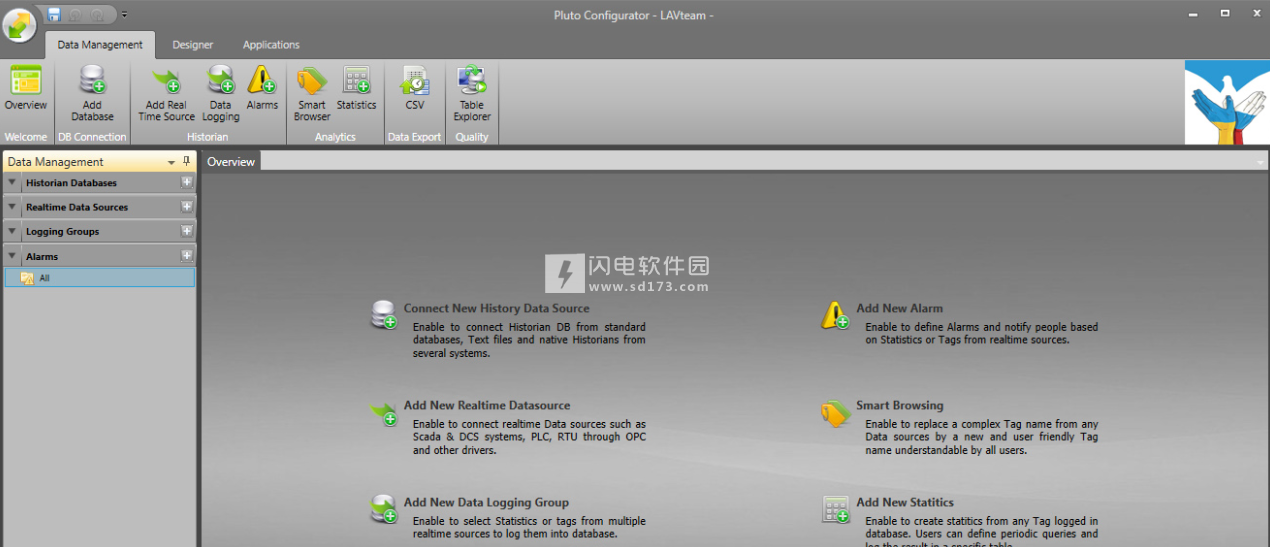Click the Add New Statitics calculator icon

point(835,509)
